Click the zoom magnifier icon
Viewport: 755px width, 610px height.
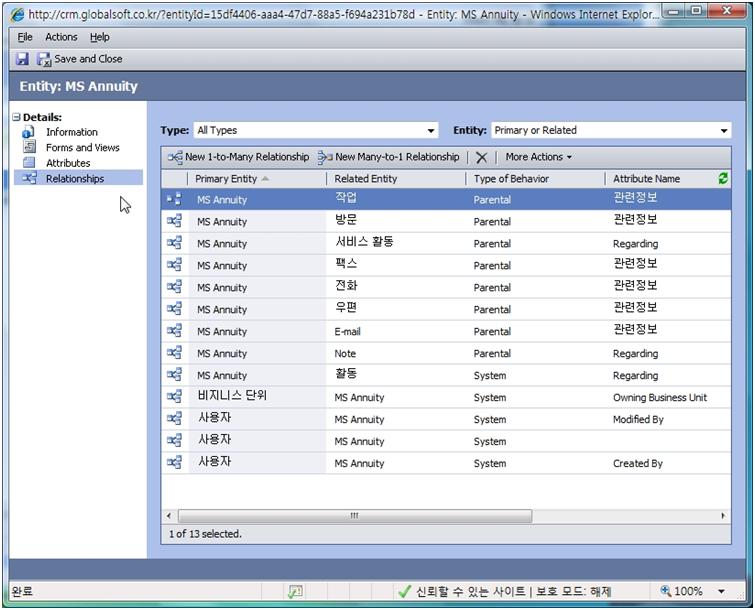point(665,591)
